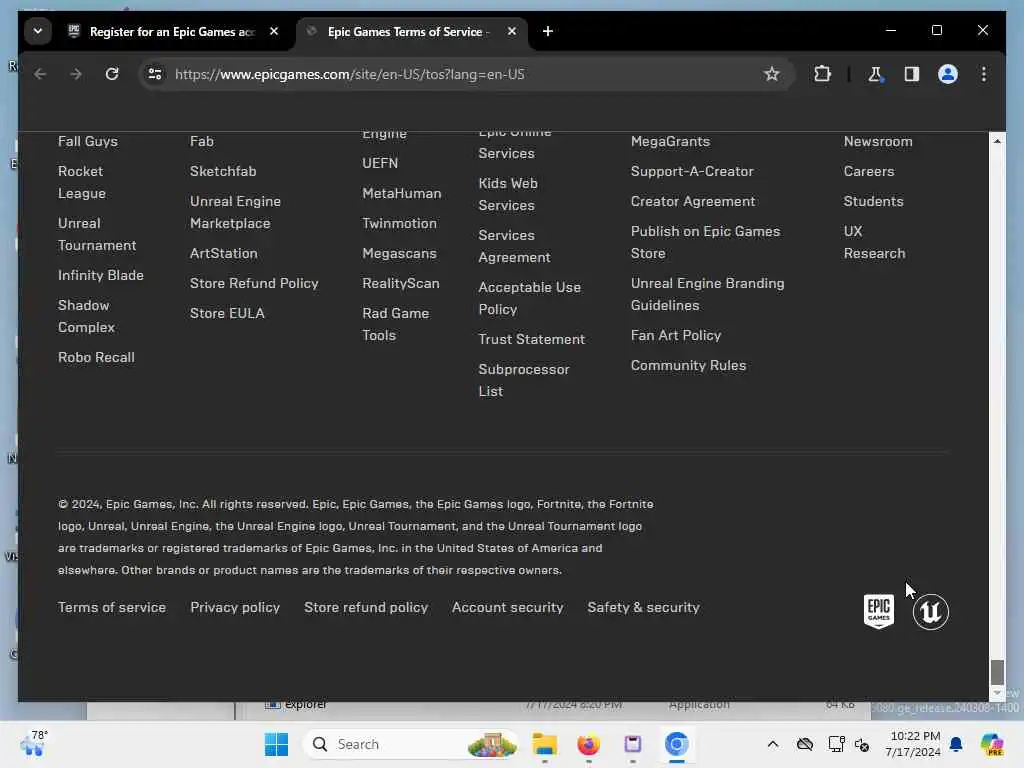This screenshot has height=768, width=1024.
Task: Open the MegaGrants link
Action: pyautogui.click(x=670, y=142)
